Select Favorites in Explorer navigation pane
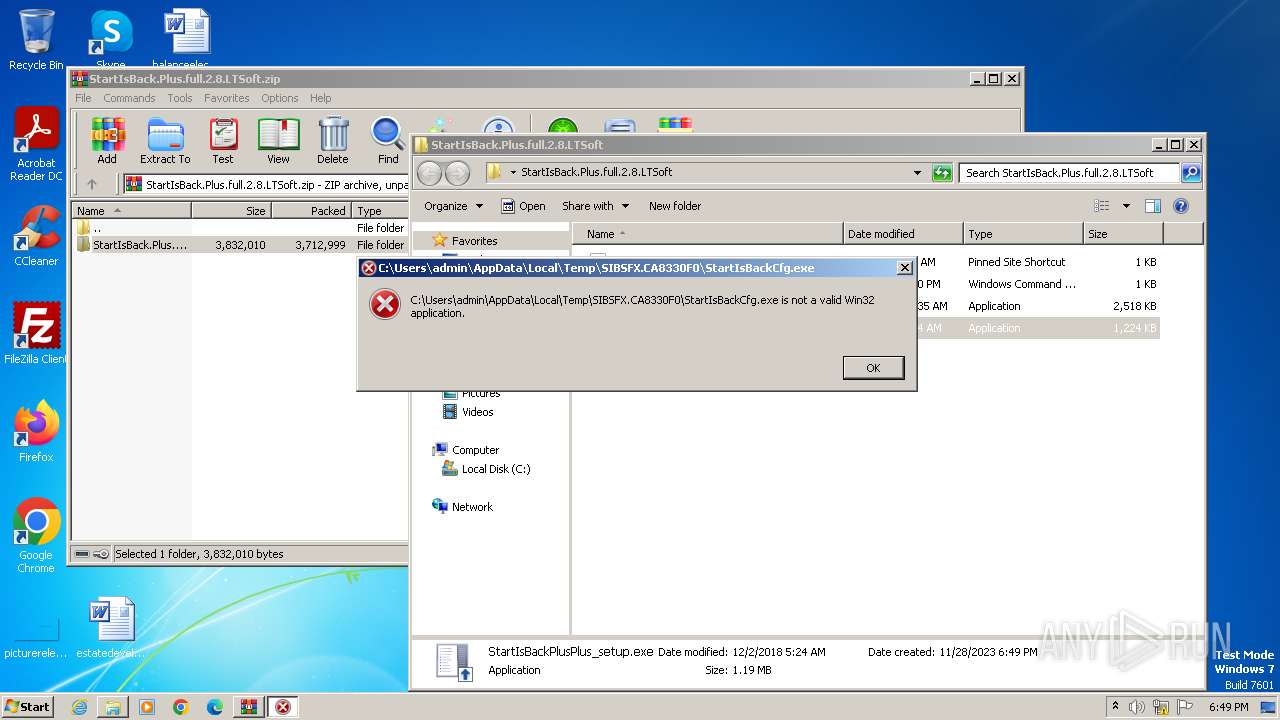1280x720 pixels. point(474,241)
